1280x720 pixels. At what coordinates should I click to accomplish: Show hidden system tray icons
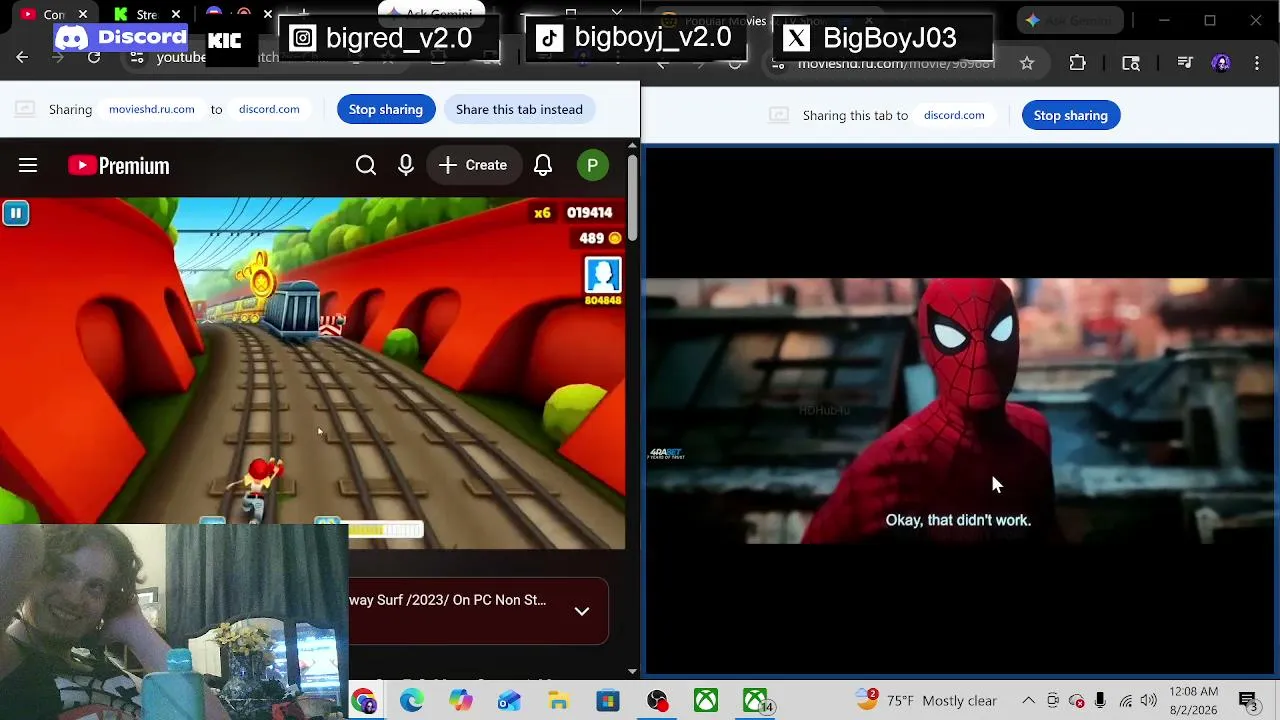pos(1028,701)
